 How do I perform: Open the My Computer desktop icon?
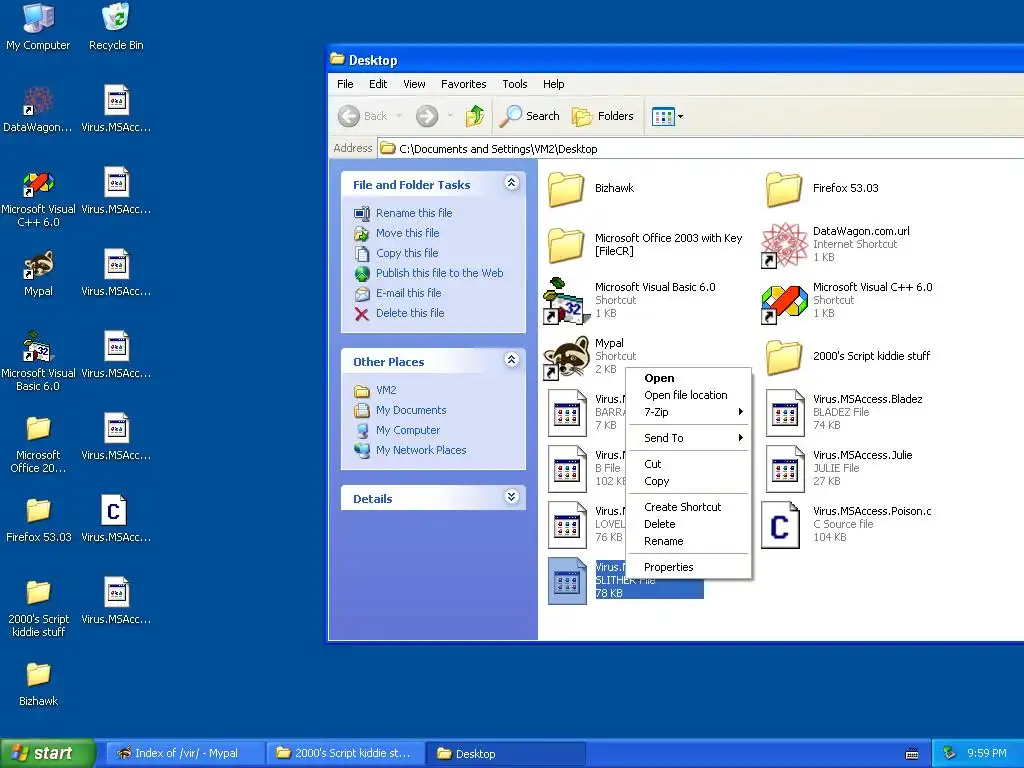(x=38, y=26)
